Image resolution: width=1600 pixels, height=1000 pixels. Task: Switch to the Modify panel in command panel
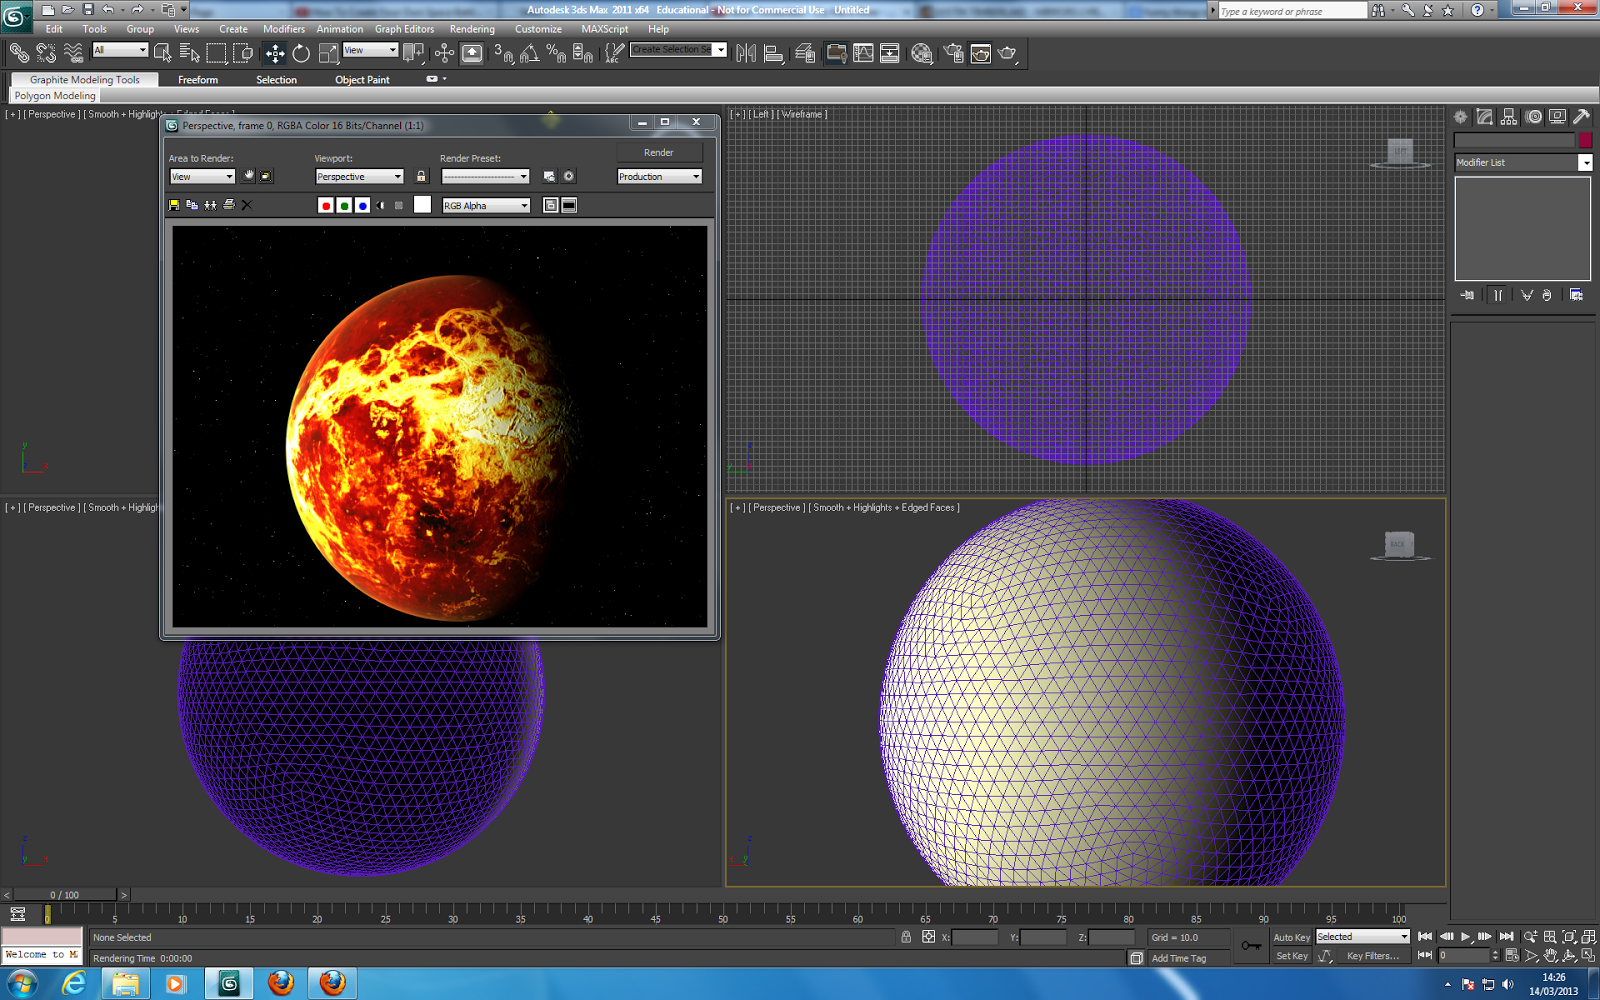click(1485, 116)
